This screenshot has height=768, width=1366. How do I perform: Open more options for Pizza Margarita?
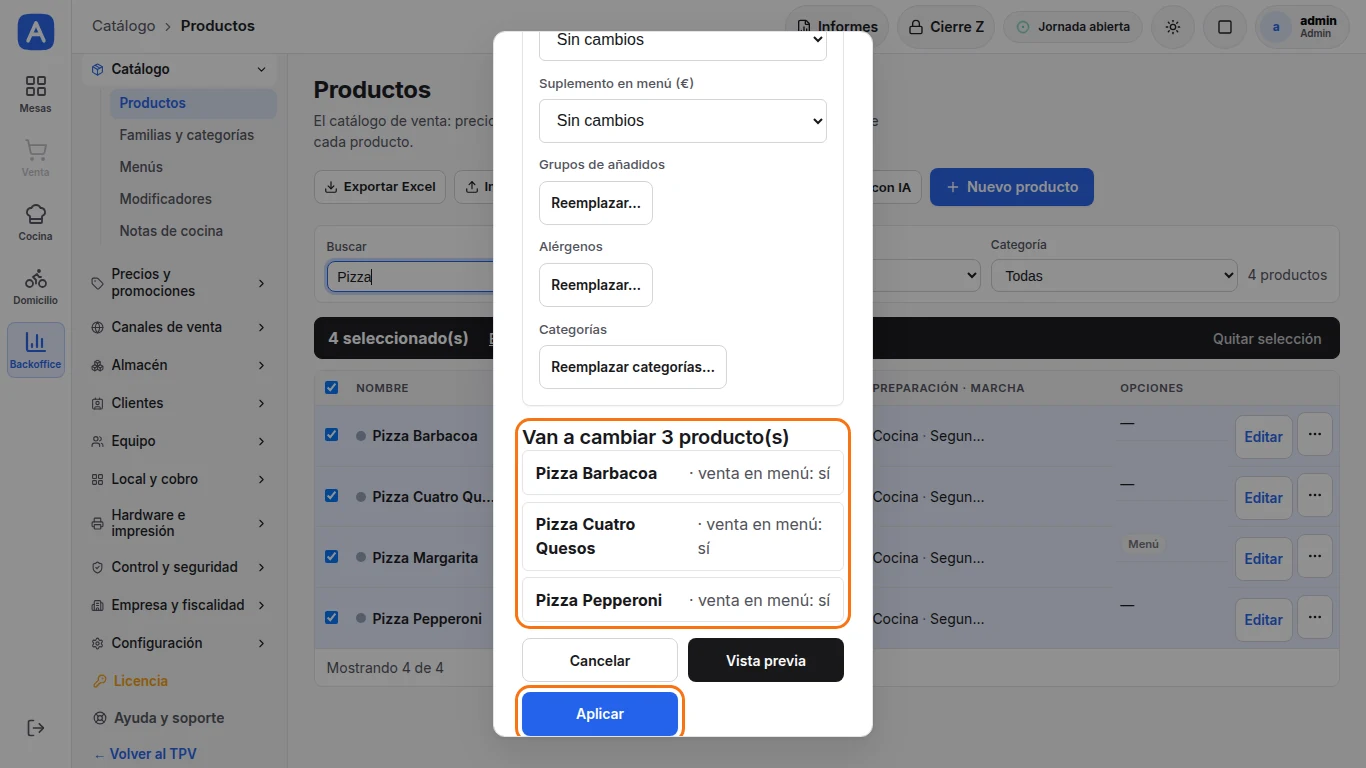pos(1315,556)
